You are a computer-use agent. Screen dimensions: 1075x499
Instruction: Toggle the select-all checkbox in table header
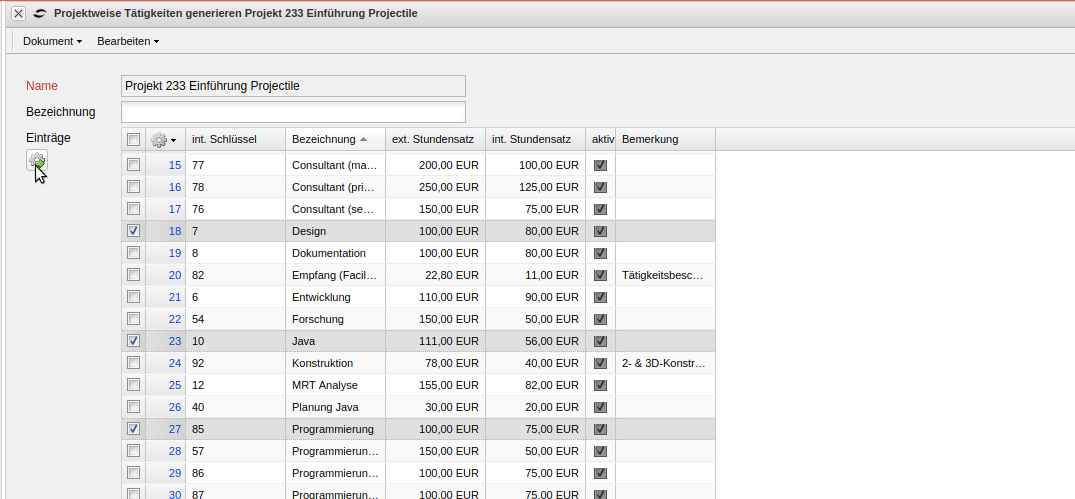pyautogui.click(x=134, y=140)
